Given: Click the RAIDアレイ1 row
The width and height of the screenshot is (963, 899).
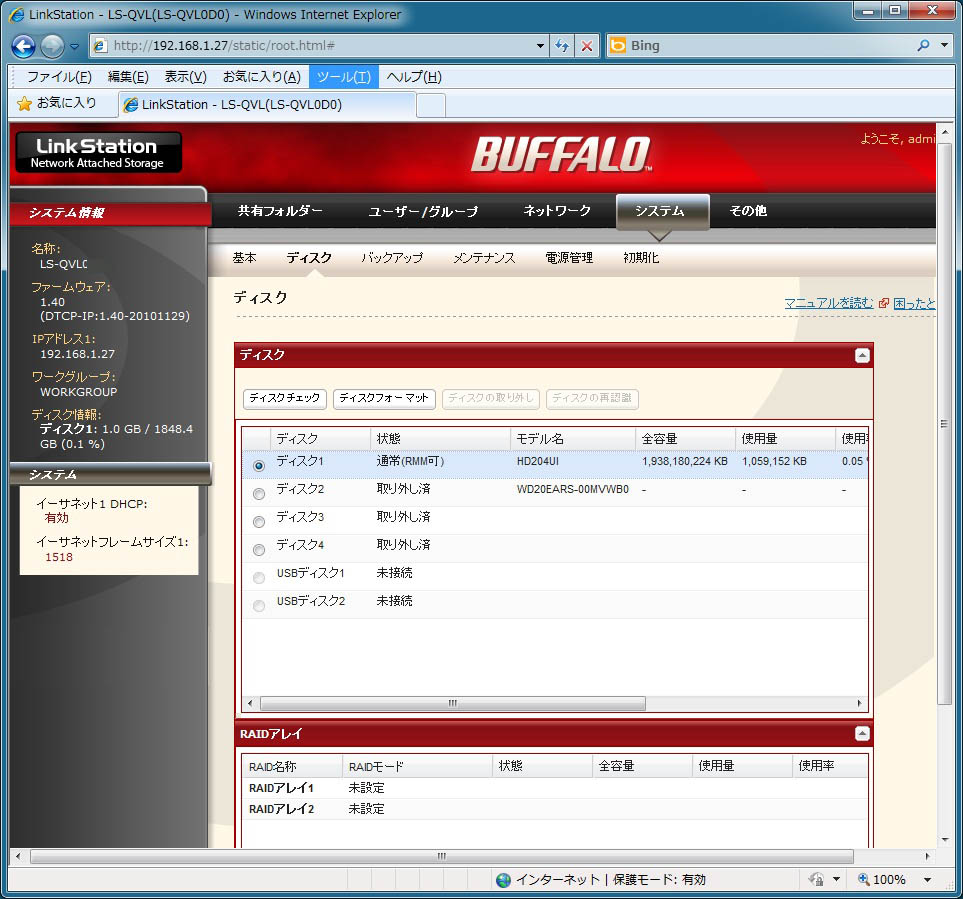Looking at the screenshot, I should point(555,788).
